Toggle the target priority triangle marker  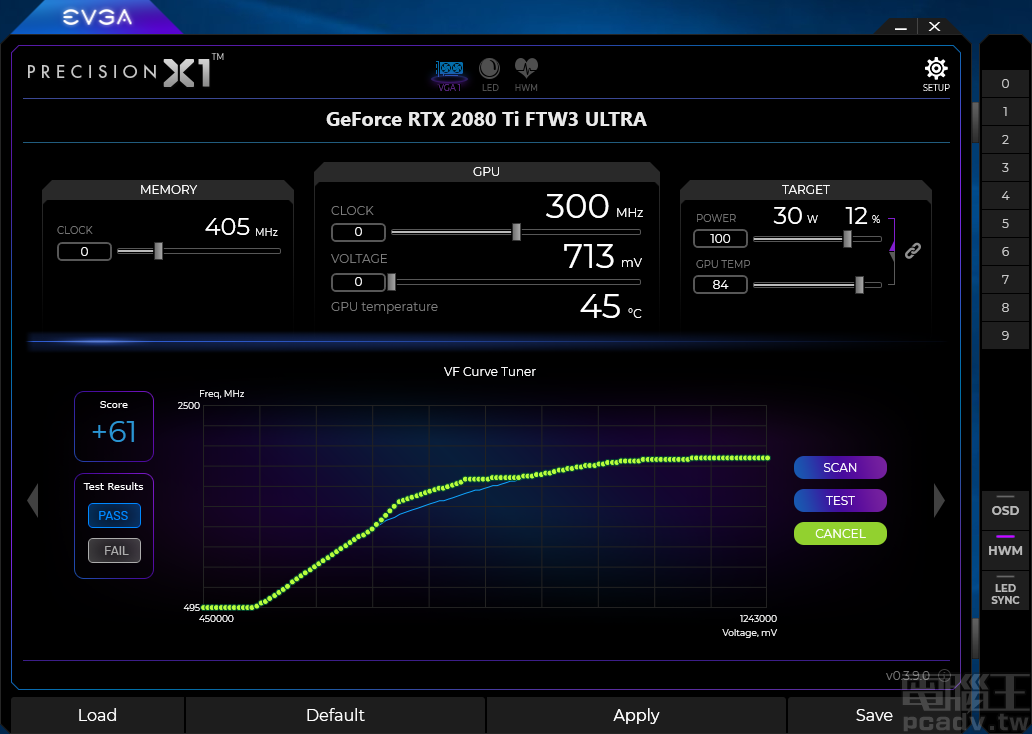pos(892,245)
